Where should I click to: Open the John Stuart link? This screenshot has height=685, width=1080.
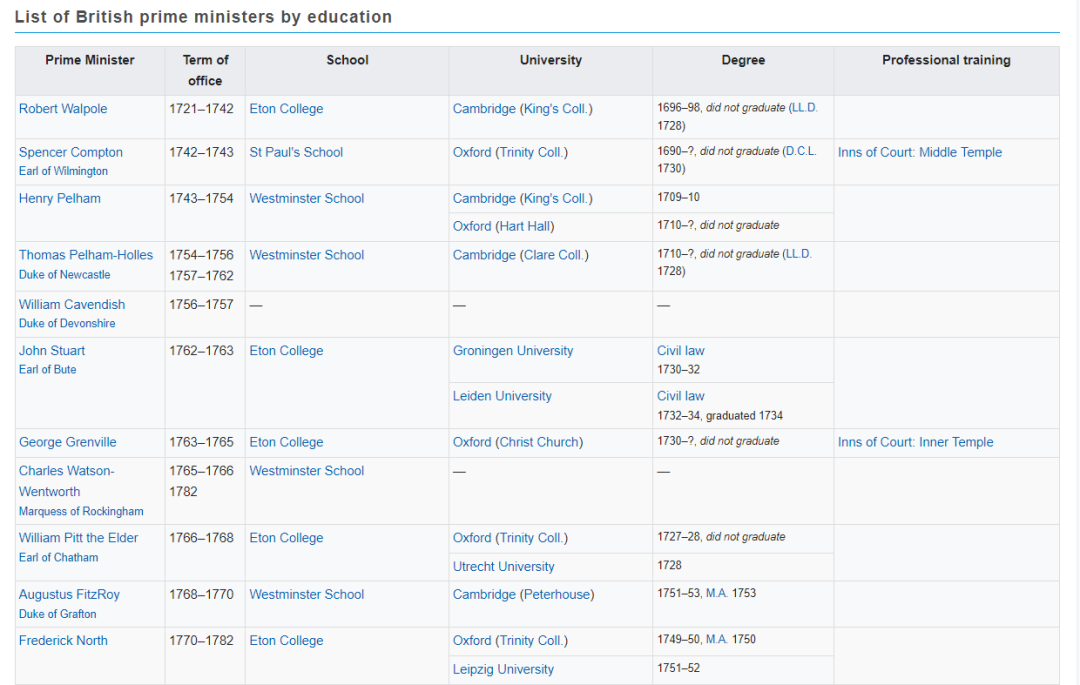click(x=52, y=350)
